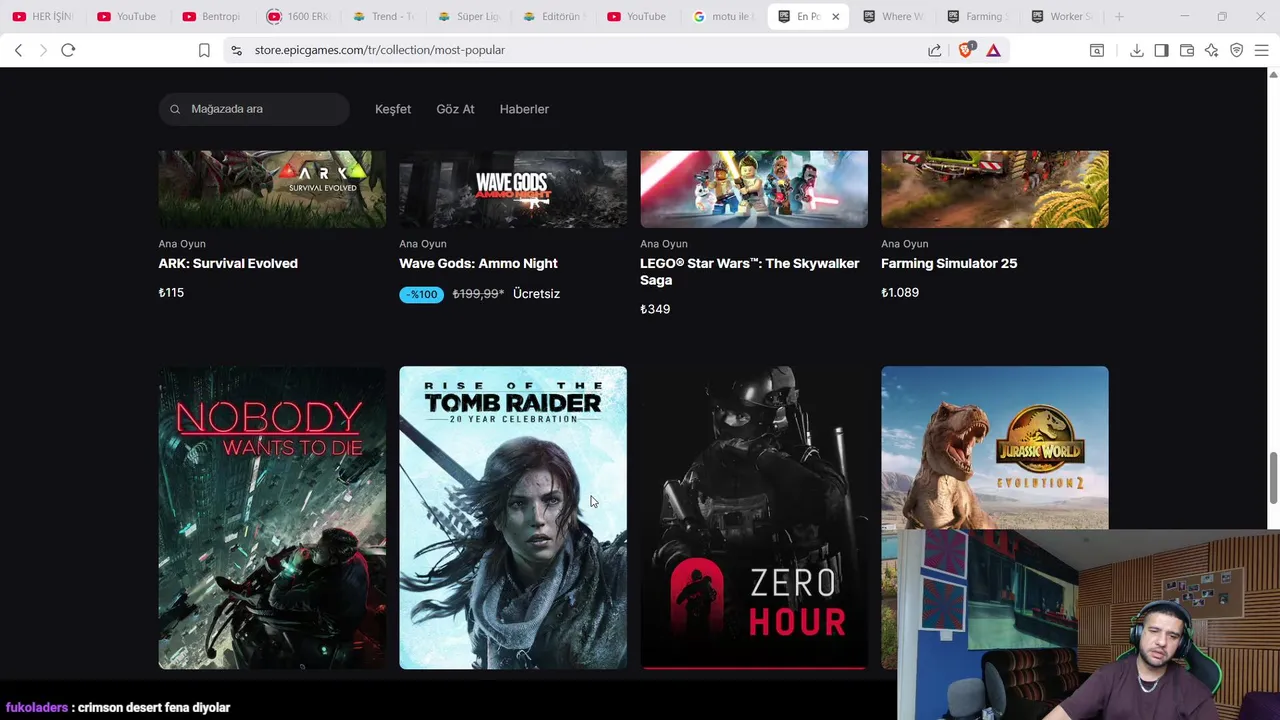Open the Brave VPN icon
Image resolution: width=1280 pixels, height=720 pixels.
1237,50
